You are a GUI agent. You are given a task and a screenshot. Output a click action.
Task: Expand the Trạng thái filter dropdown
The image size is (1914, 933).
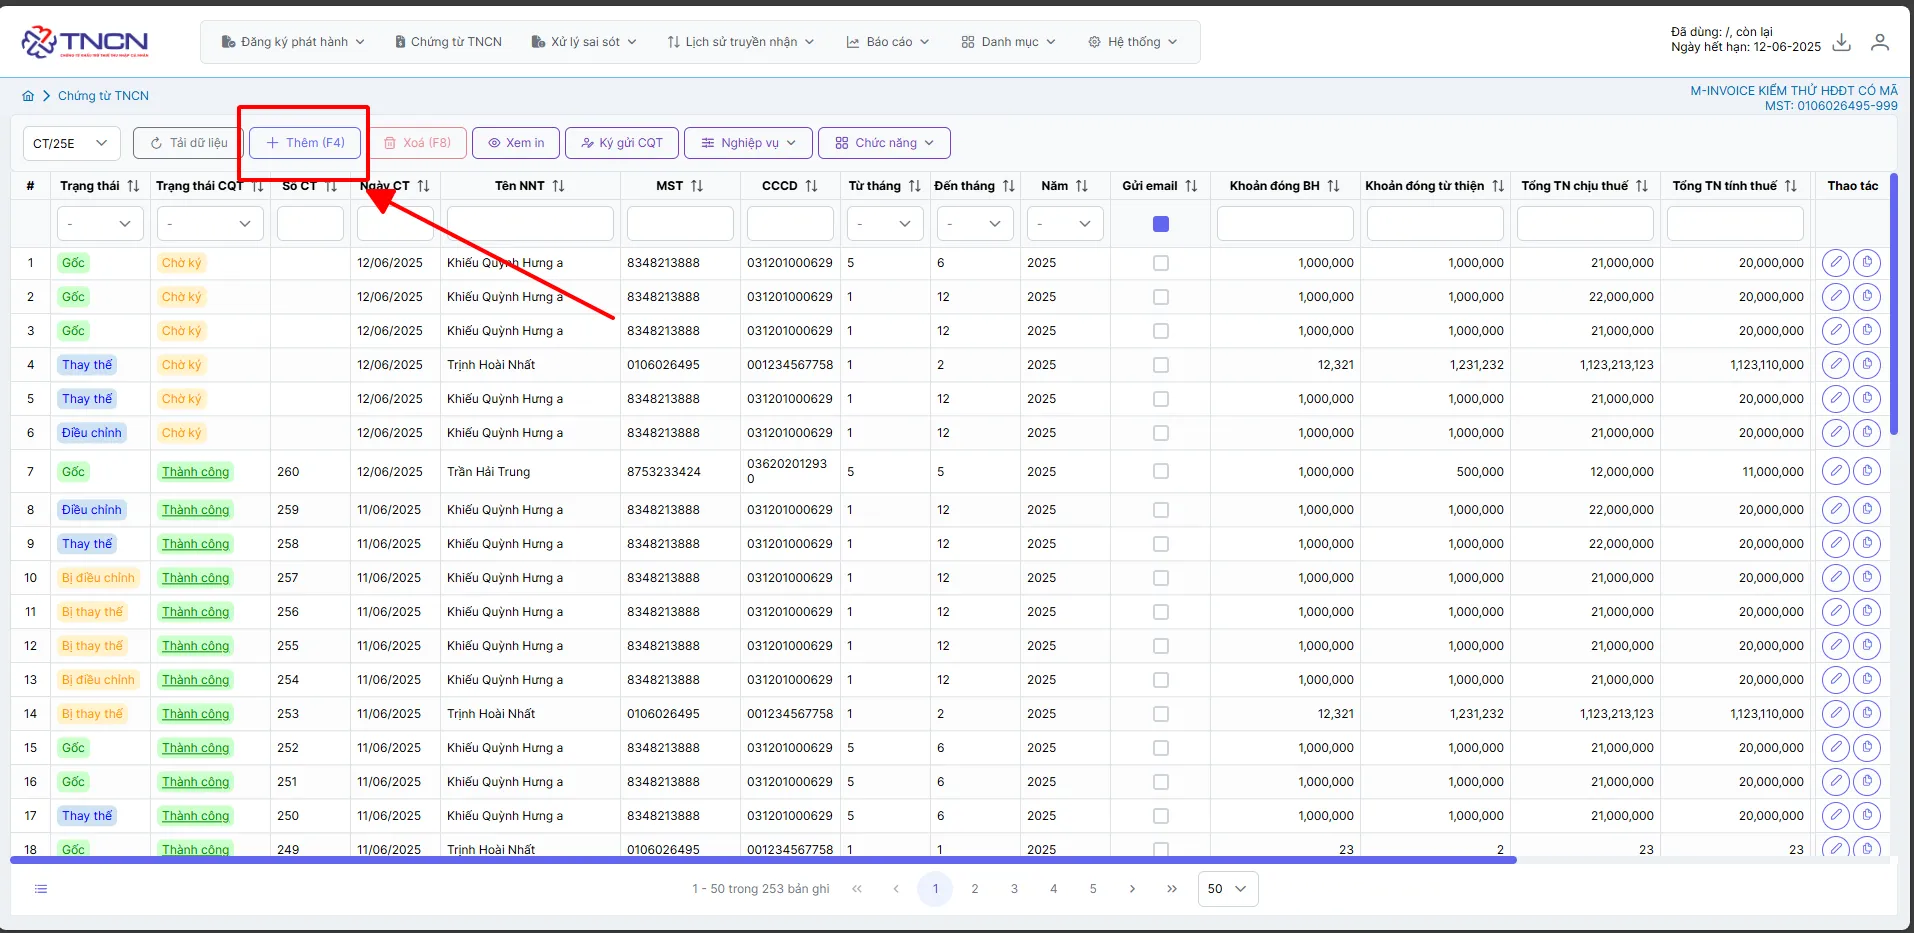click(x=100, y=224)
